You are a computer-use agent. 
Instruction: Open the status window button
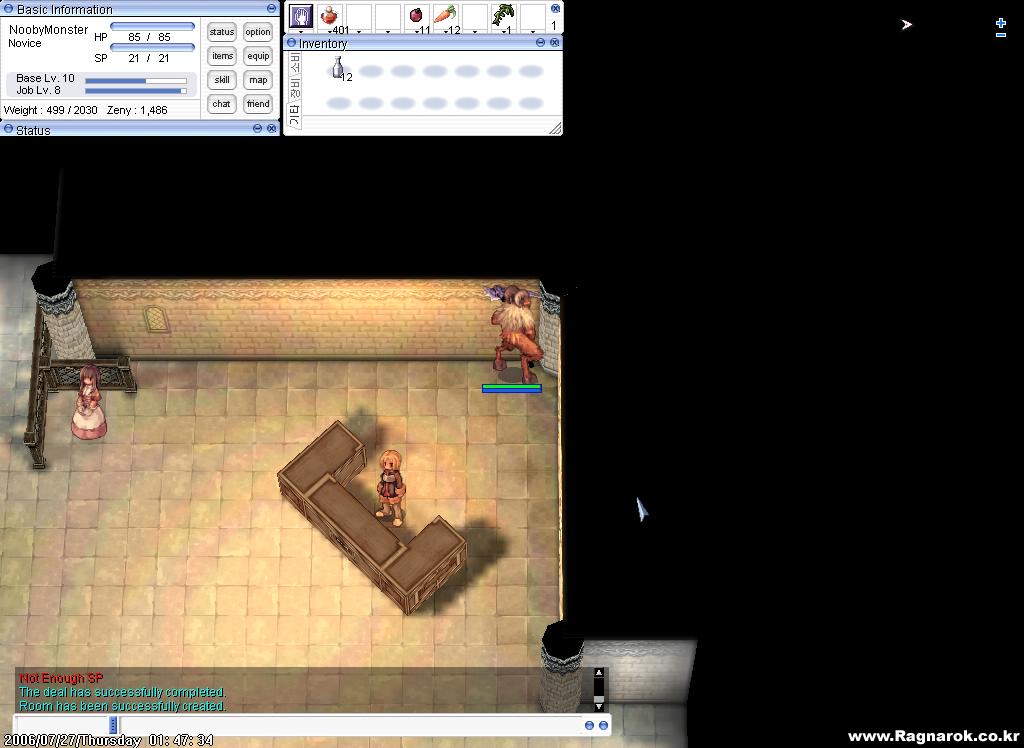pos(221,32)
